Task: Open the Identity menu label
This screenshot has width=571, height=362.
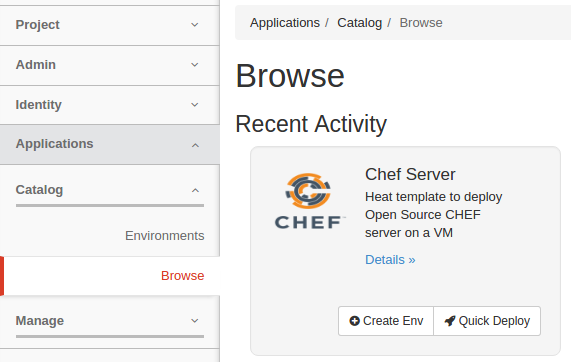Action: [x=39, y=105]
